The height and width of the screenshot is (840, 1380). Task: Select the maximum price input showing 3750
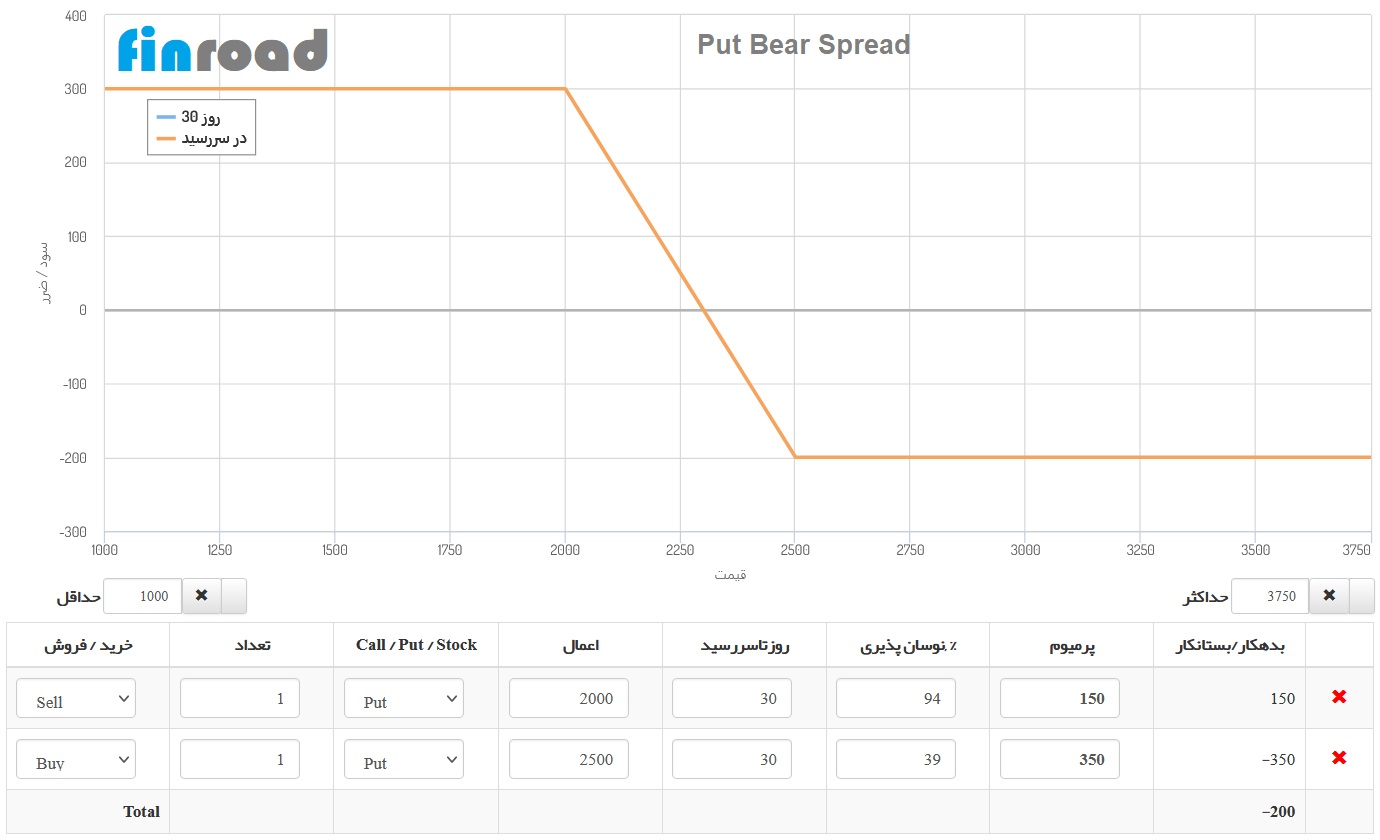point(1270,596)
